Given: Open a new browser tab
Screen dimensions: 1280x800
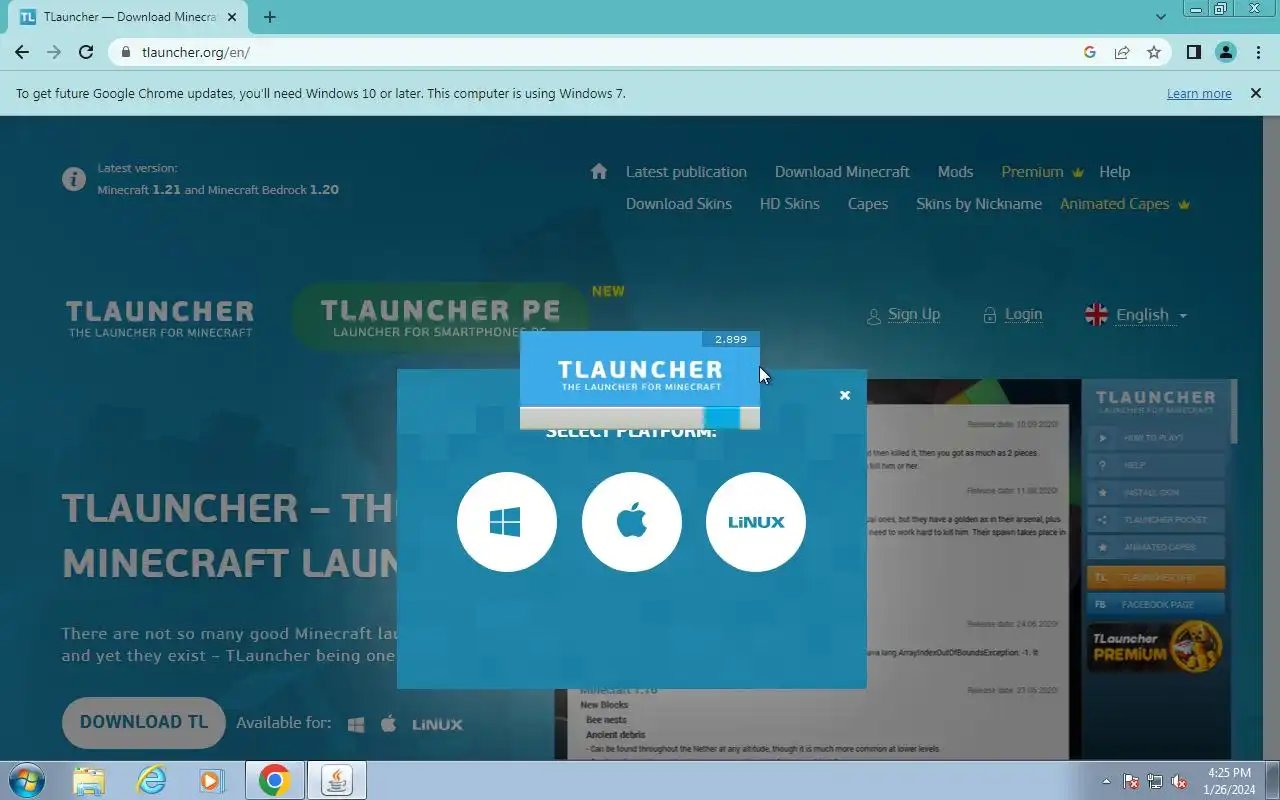Looking at the screenshot, I should click(270, 17).
